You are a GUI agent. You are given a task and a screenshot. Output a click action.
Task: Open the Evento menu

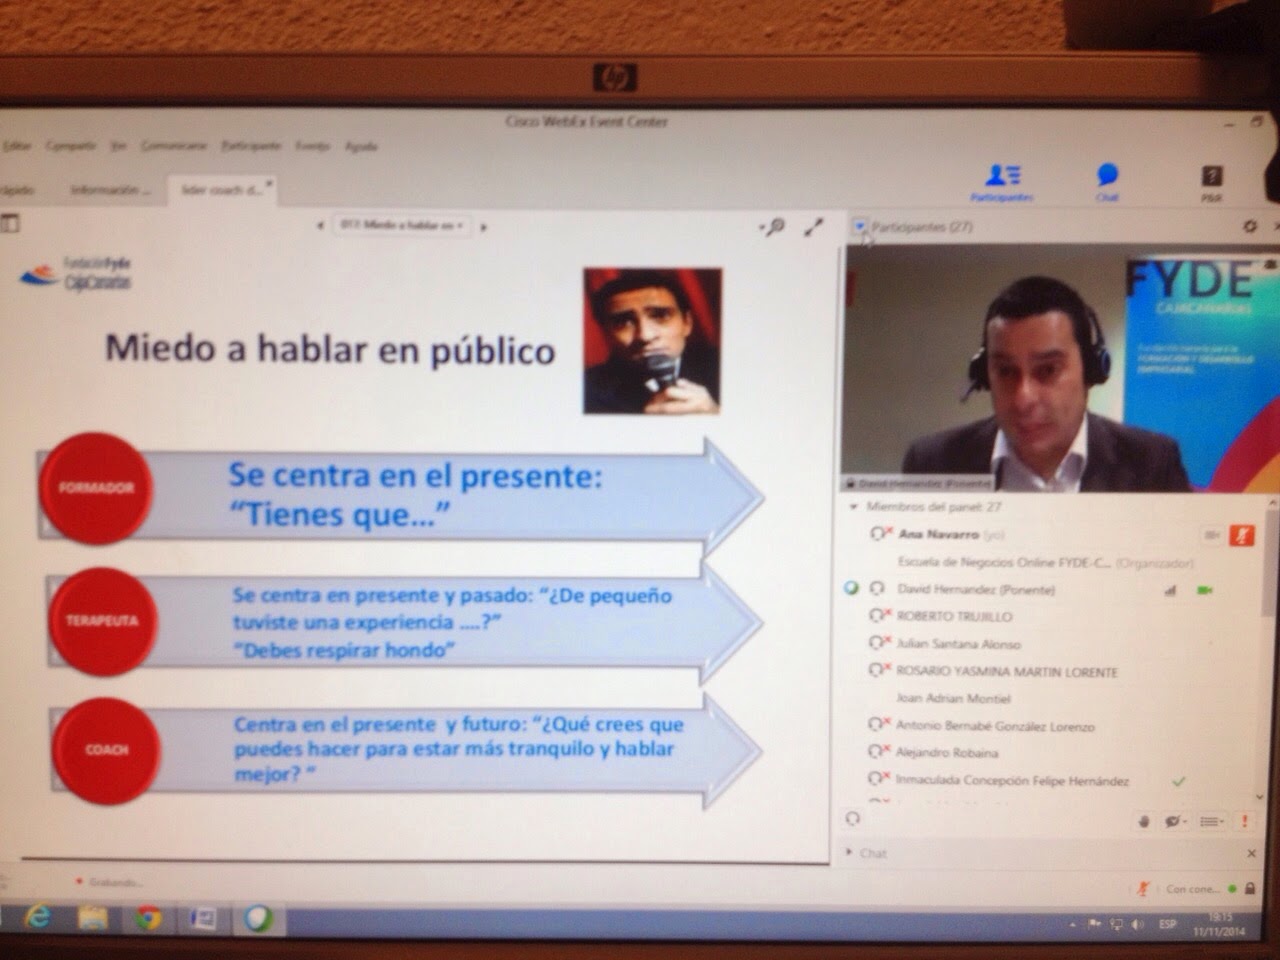[x=313, y=146]
